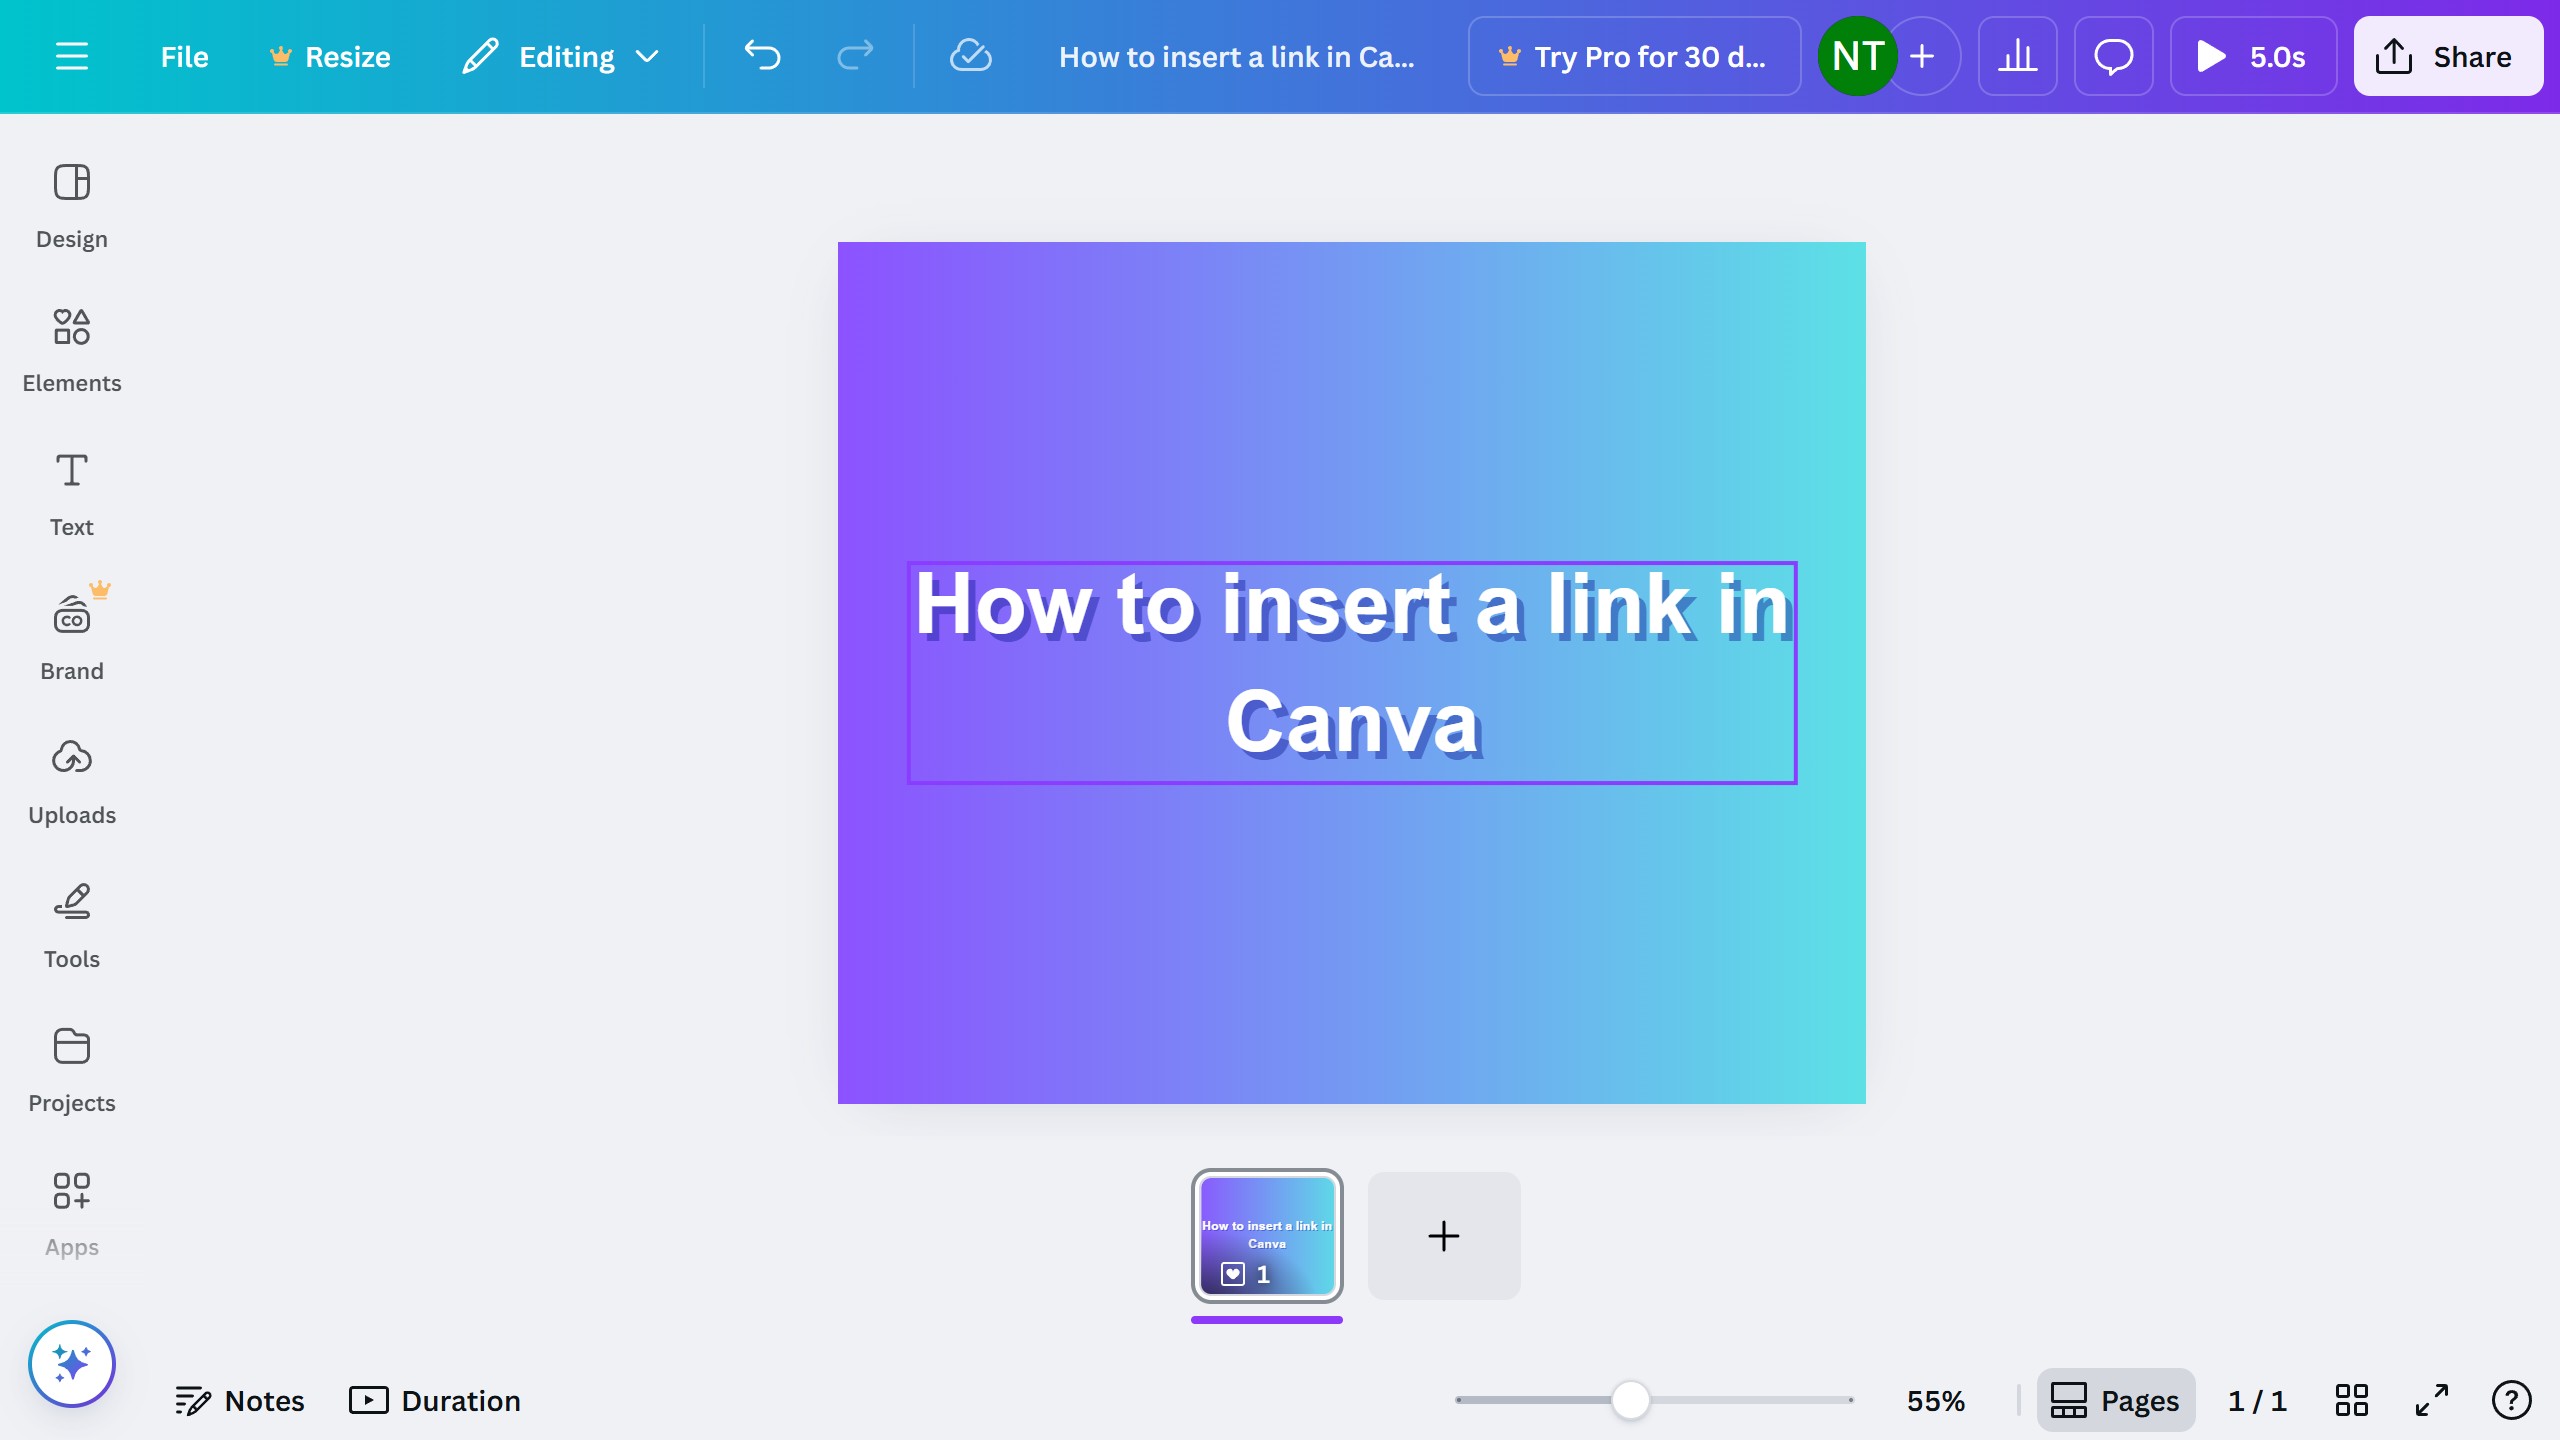The height and width of the screenshot is (1440, 2560).
Task: Open the comments speech bubble icon
Action: click(x=2113, y=56)
